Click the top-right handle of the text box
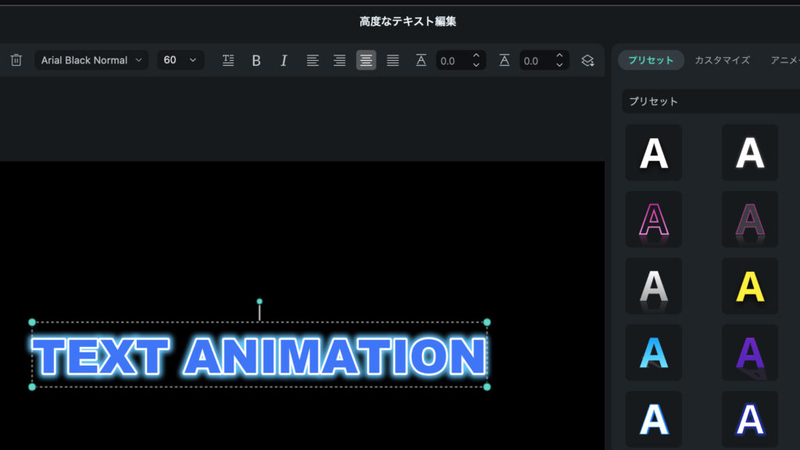800x450 pixels. 487,322
